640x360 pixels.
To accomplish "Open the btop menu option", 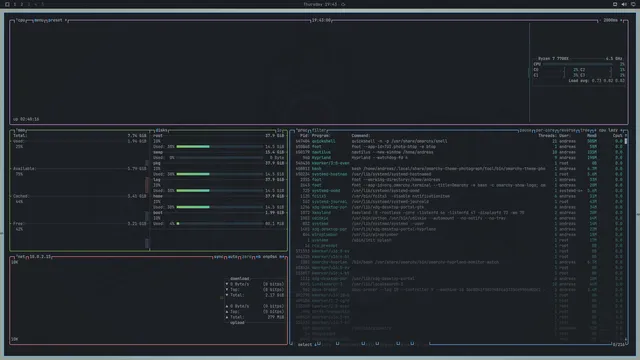I will [x=39, y=20].
